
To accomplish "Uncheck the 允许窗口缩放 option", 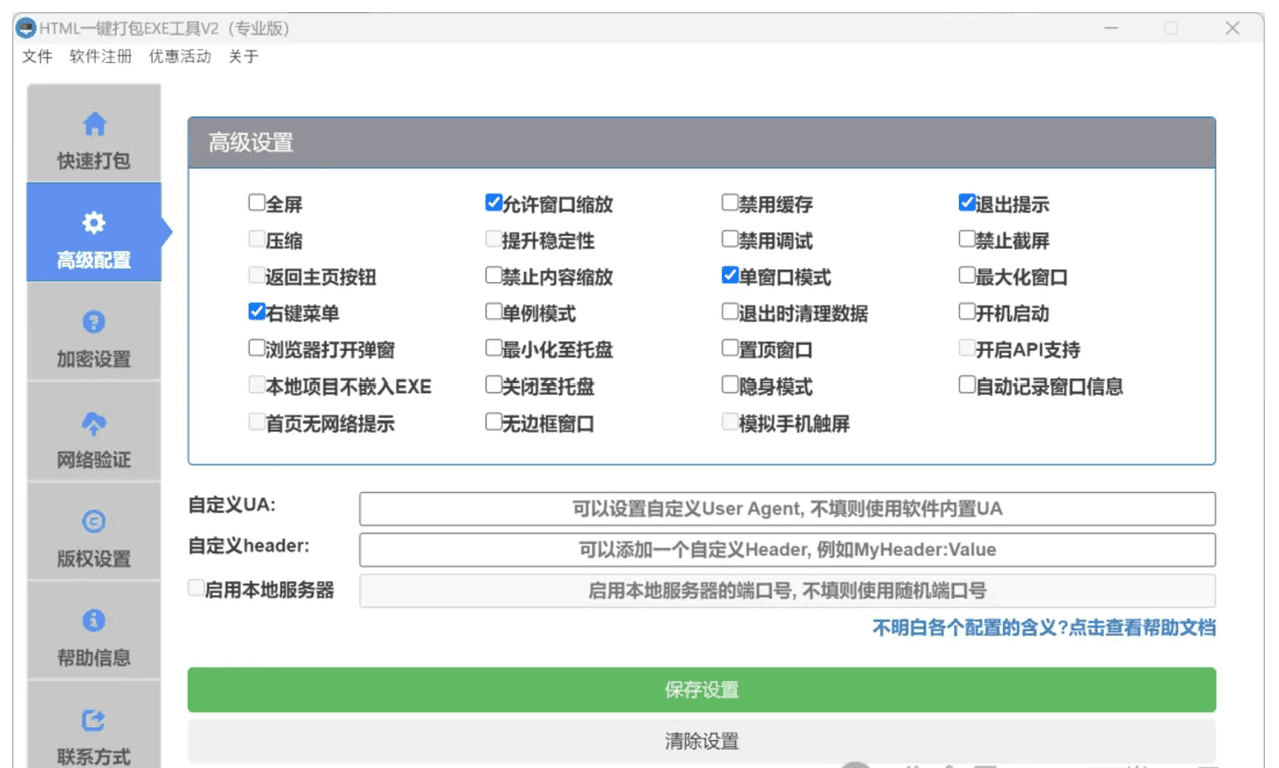I will [493, 203].
